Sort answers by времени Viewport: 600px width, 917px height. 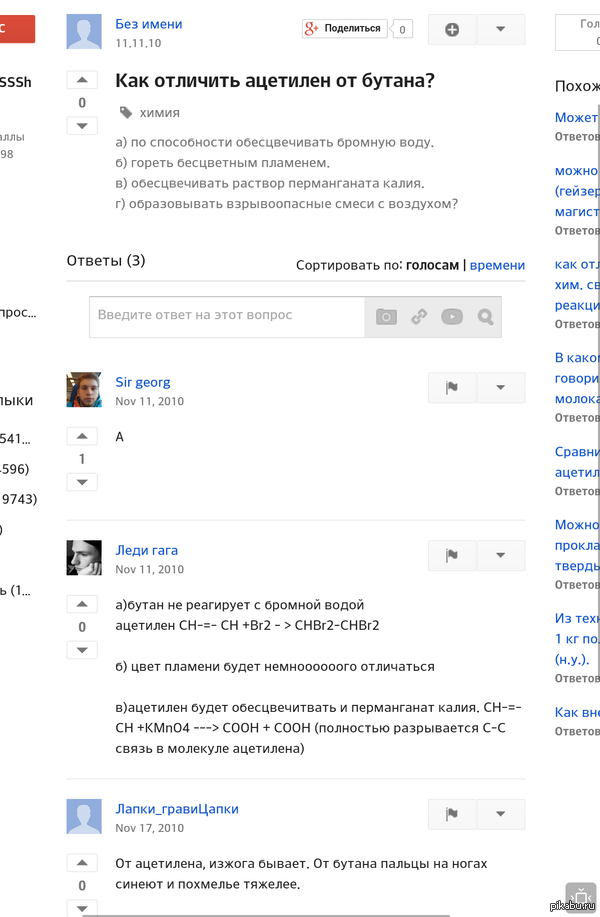[497, 265]
